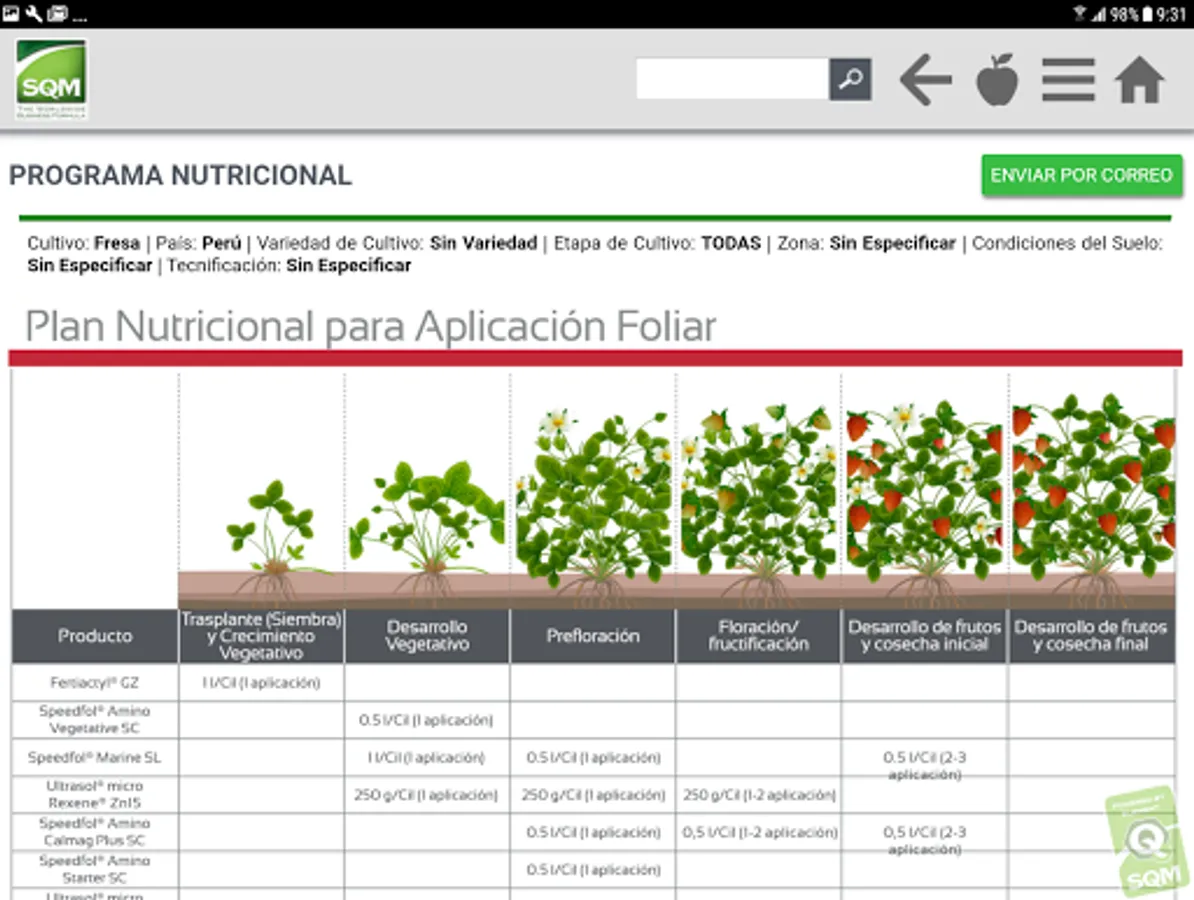
Task: Click the Plan Nutricional para Aplicación Foliar heading
Action: 371,327
